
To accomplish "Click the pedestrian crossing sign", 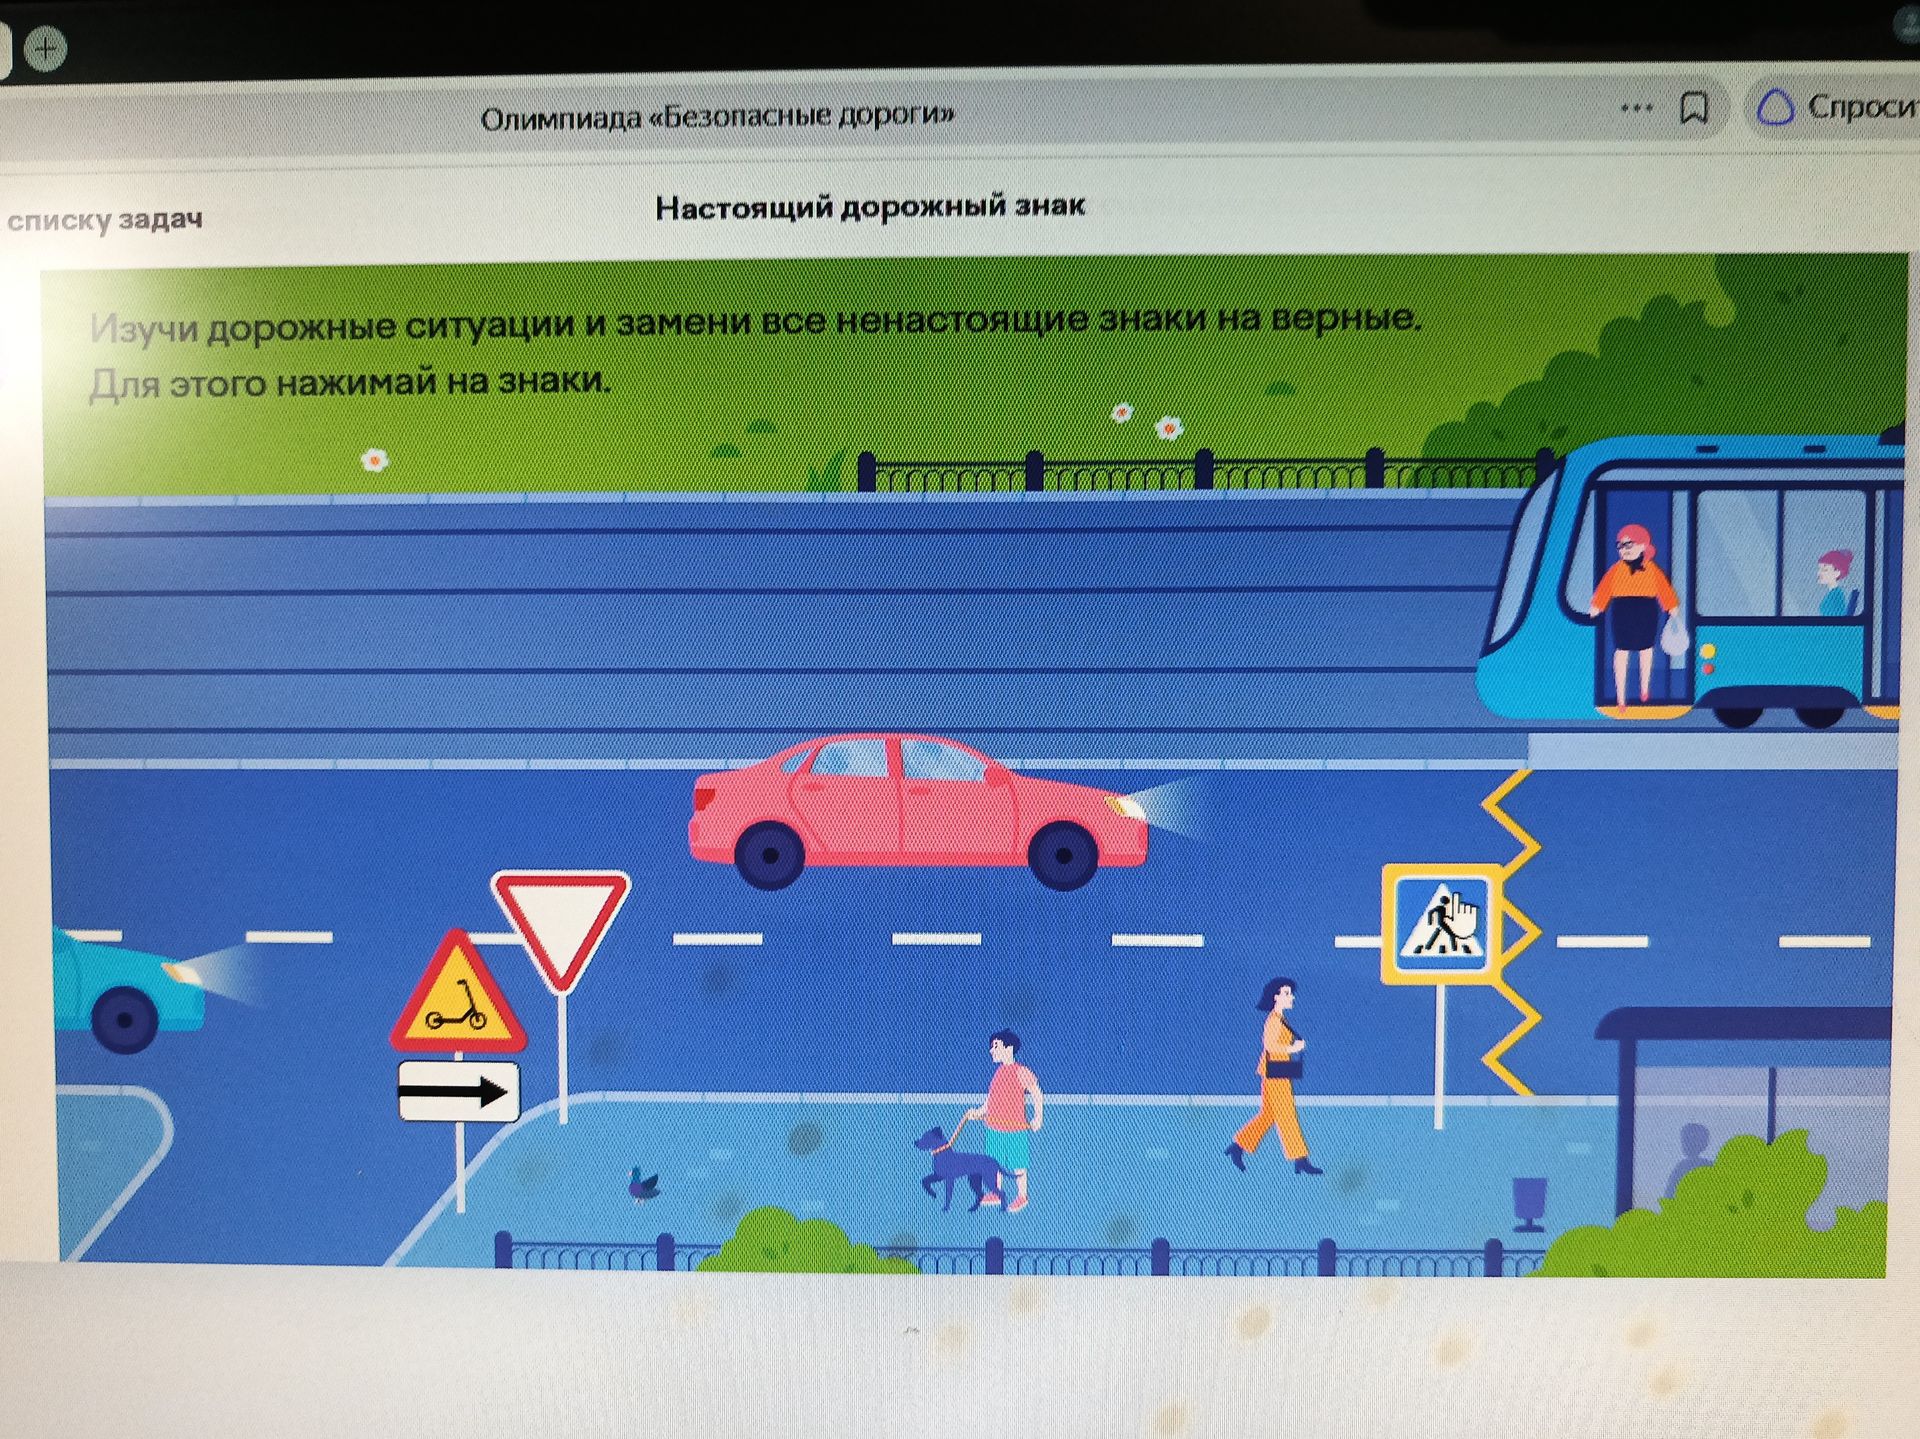I will 1441,923.
